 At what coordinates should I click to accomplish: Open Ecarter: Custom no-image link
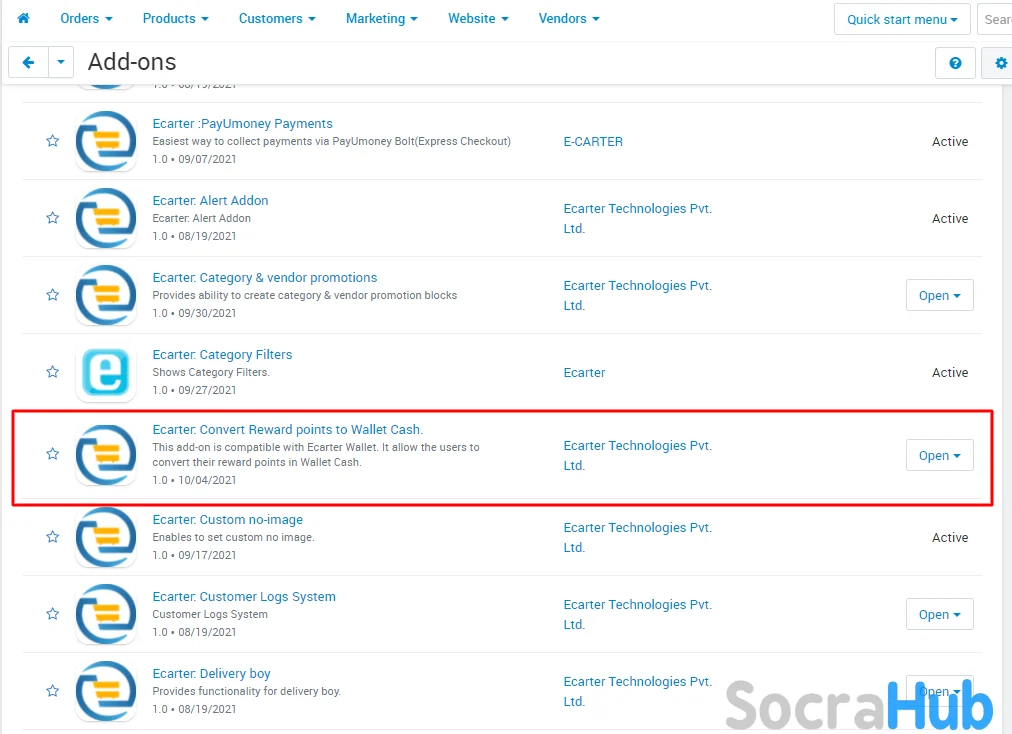point(227,520)
